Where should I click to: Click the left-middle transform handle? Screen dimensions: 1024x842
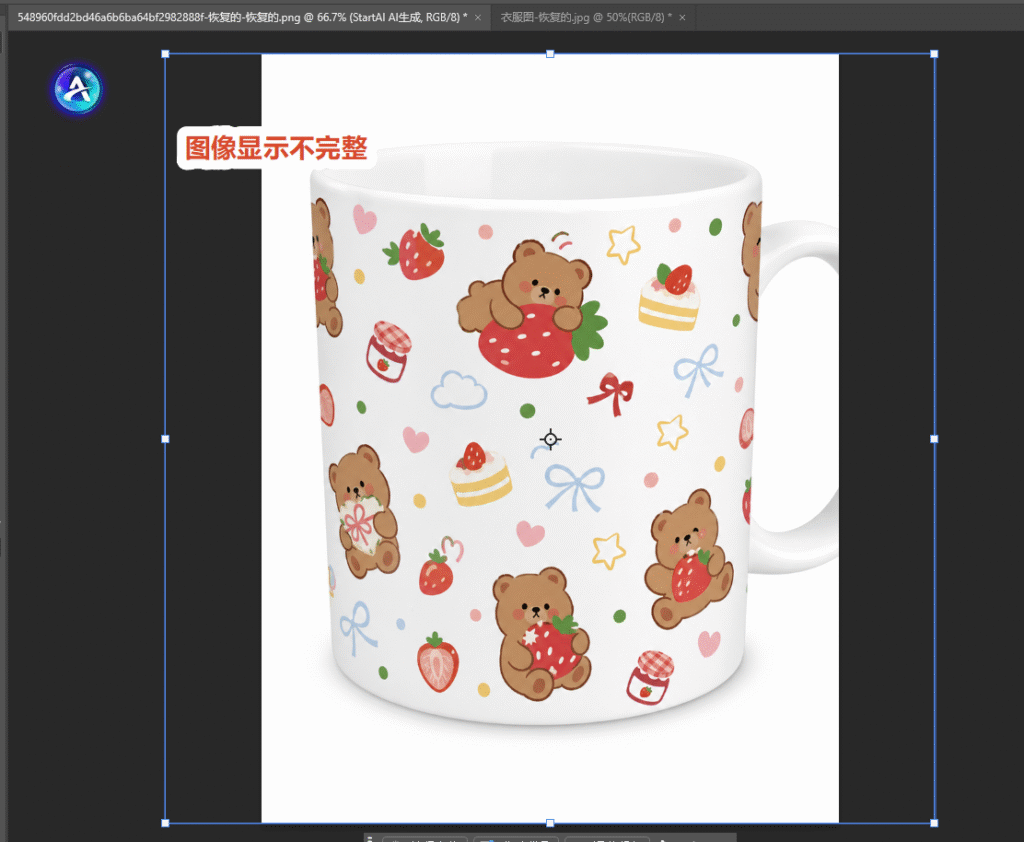tap(165, 439)
